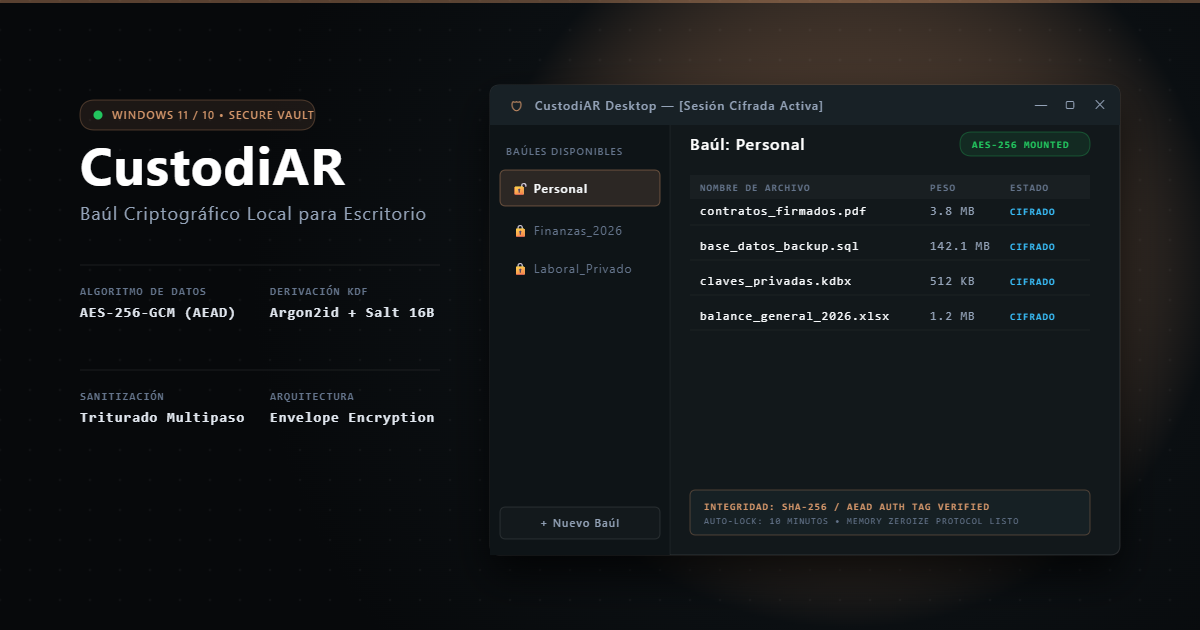The width and height of the screenshot is (1200, 630).
Task: Click the CustodiAR main title
Action: [213, 167]
